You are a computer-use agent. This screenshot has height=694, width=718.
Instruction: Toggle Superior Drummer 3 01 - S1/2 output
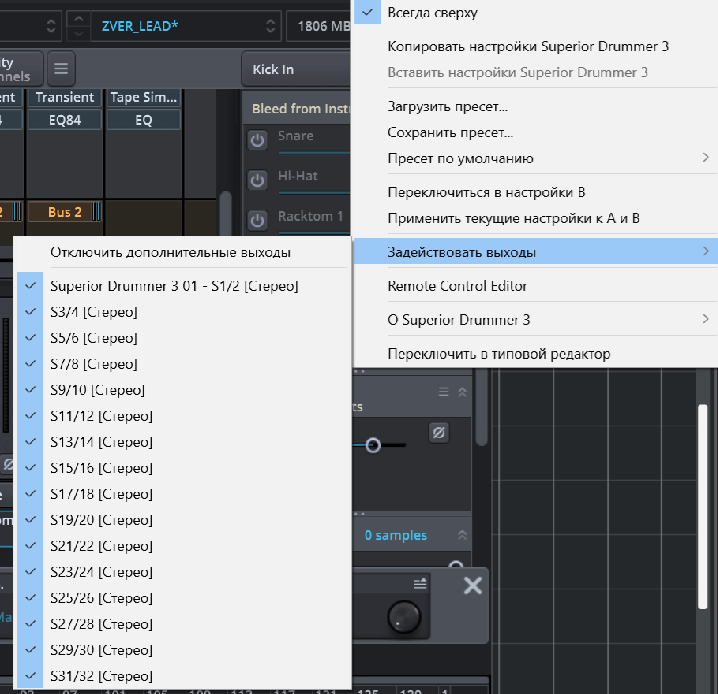click(183, 286)
